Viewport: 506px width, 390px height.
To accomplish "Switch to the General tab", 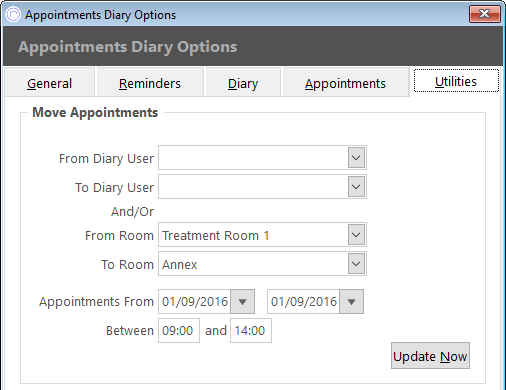I will tap(49, 83).
